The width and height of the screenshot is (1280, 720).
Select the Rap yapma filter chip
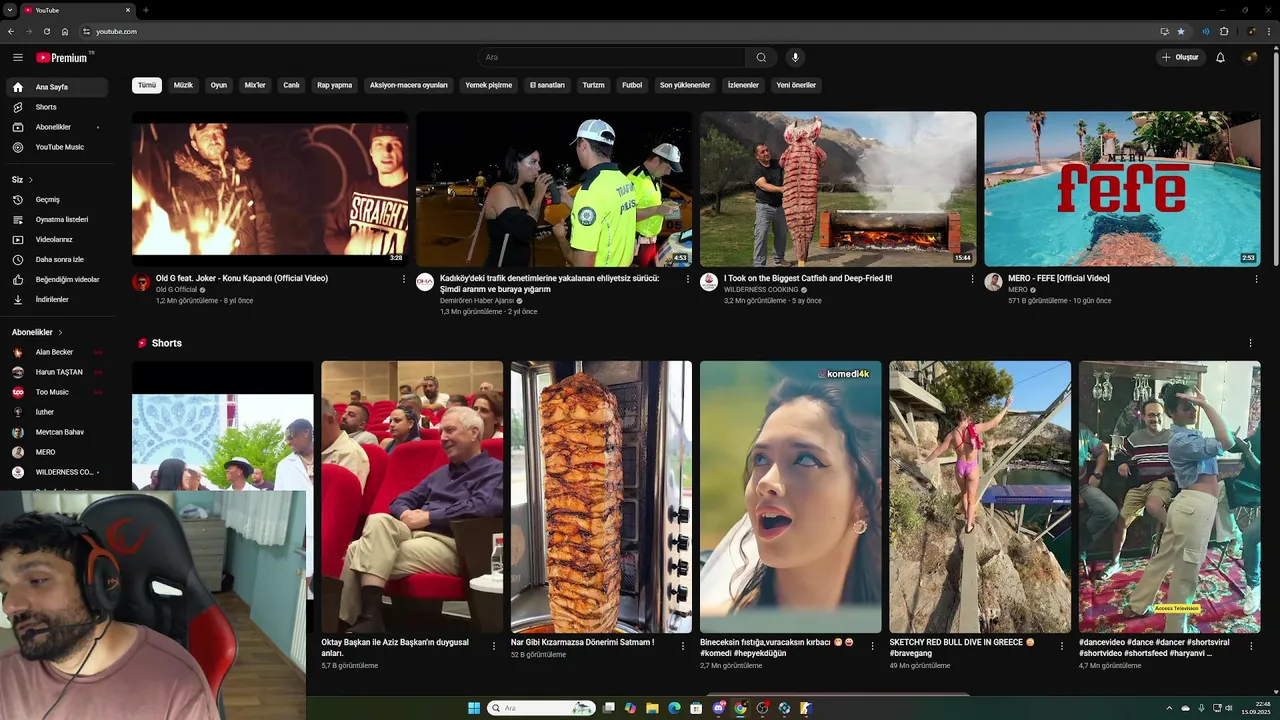[334, 85]
